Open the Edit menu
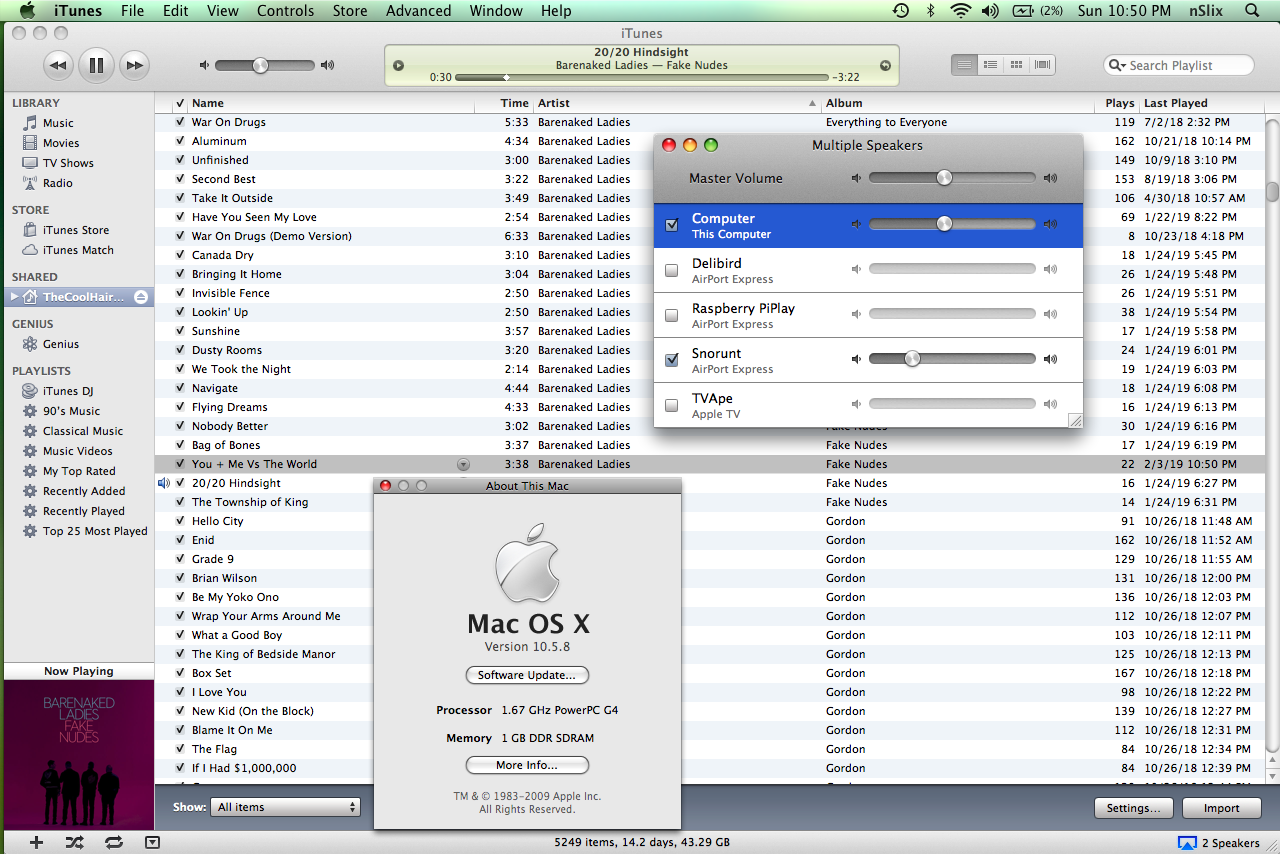Image resolution: width=1280 pixels, height=854 pixels. click(175, 11)
